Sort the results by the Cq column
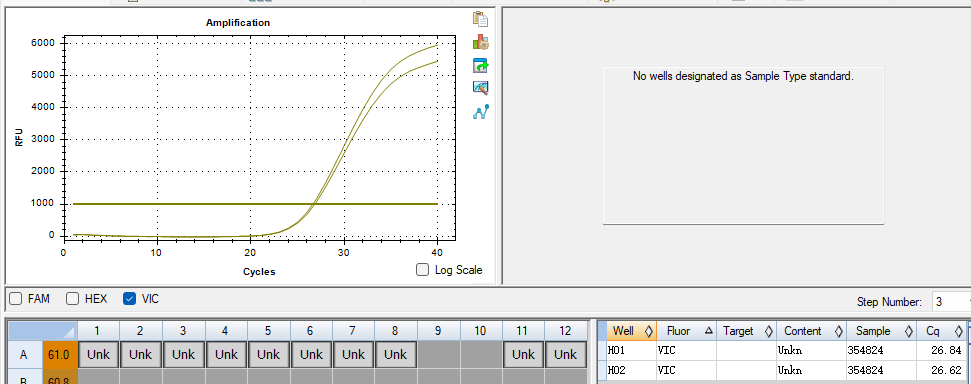This screenshot has height=384, width=971. pos(942,331)
